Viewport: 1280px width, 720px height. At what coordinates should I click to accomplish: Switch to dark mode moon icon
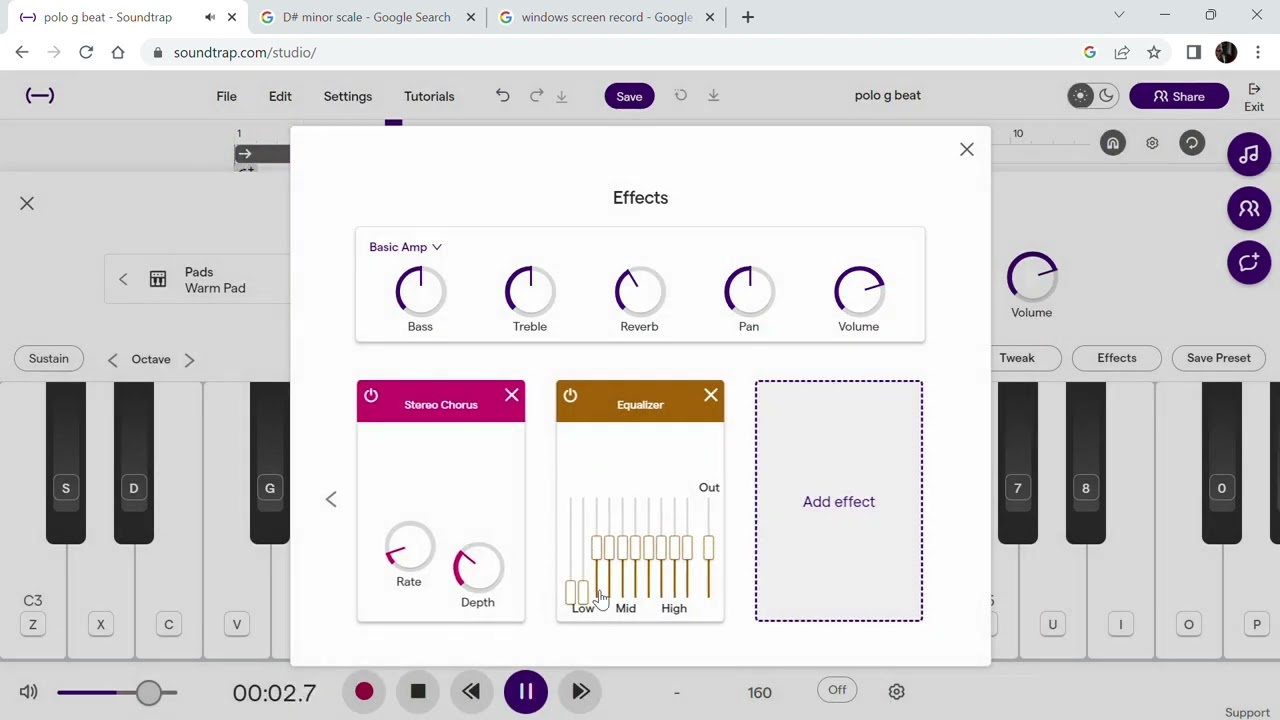click(1106, 96)
